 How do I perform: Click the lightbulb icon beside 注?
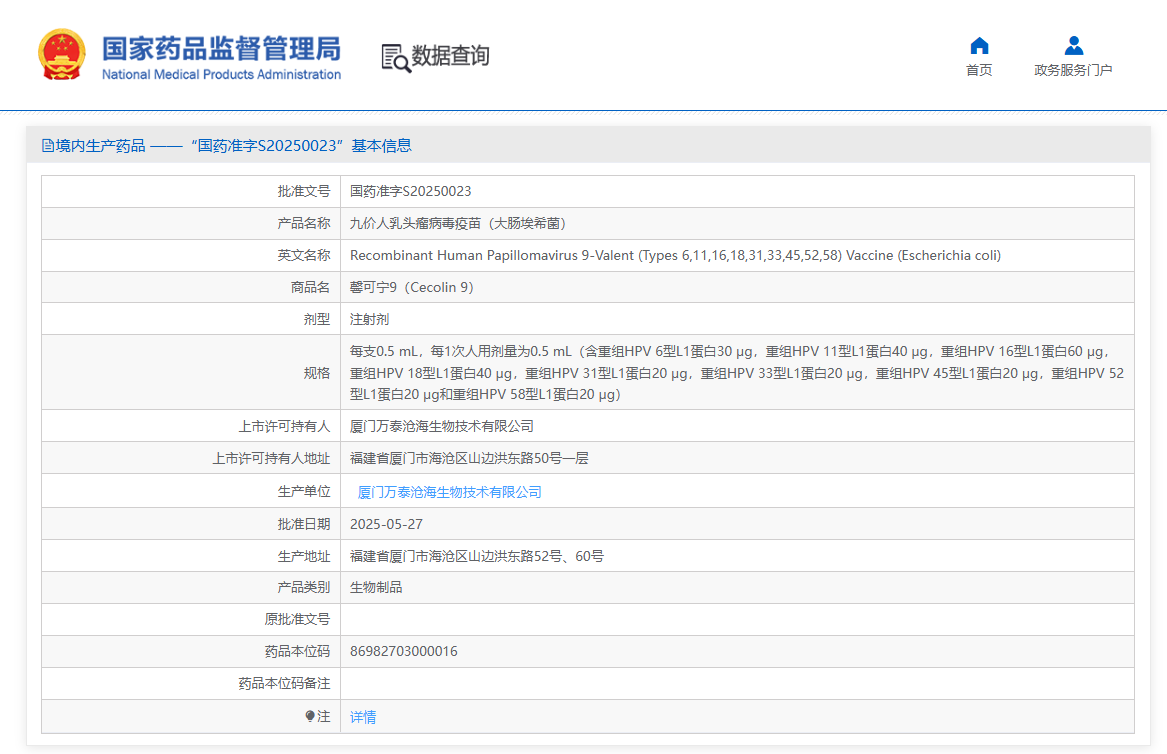click(310, 716)
